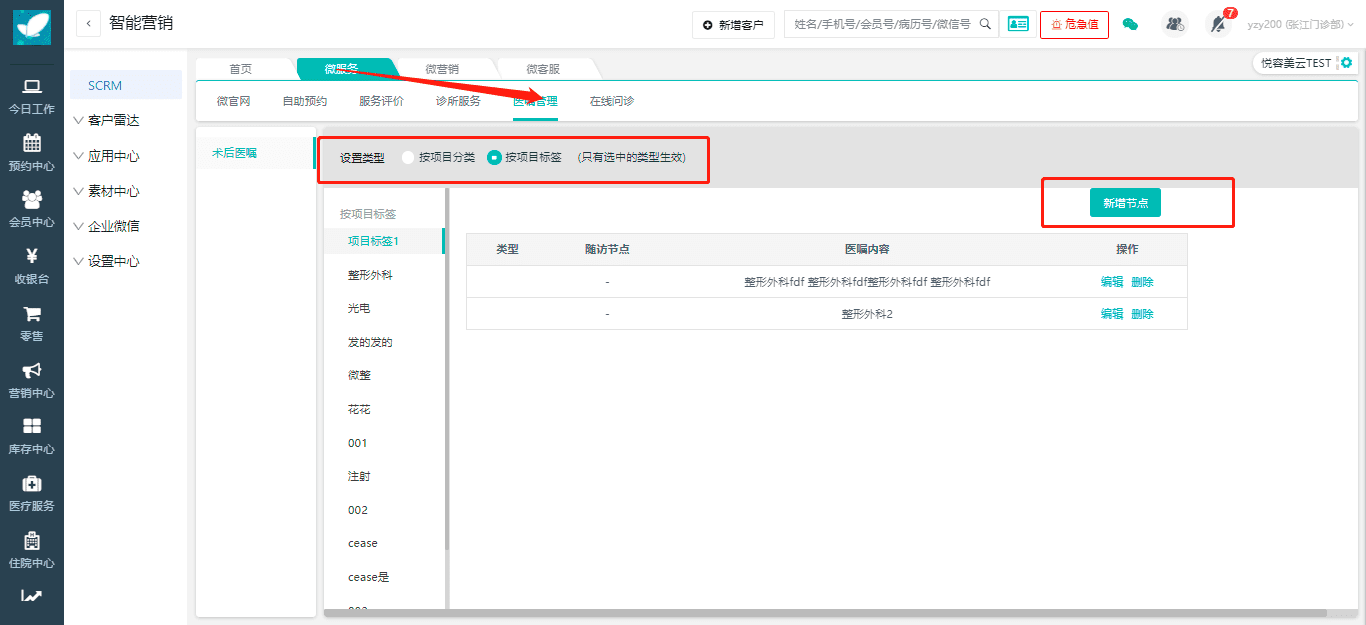
Task: Click the notification bell with badge 7
Action: click(x=1218, y=24)
